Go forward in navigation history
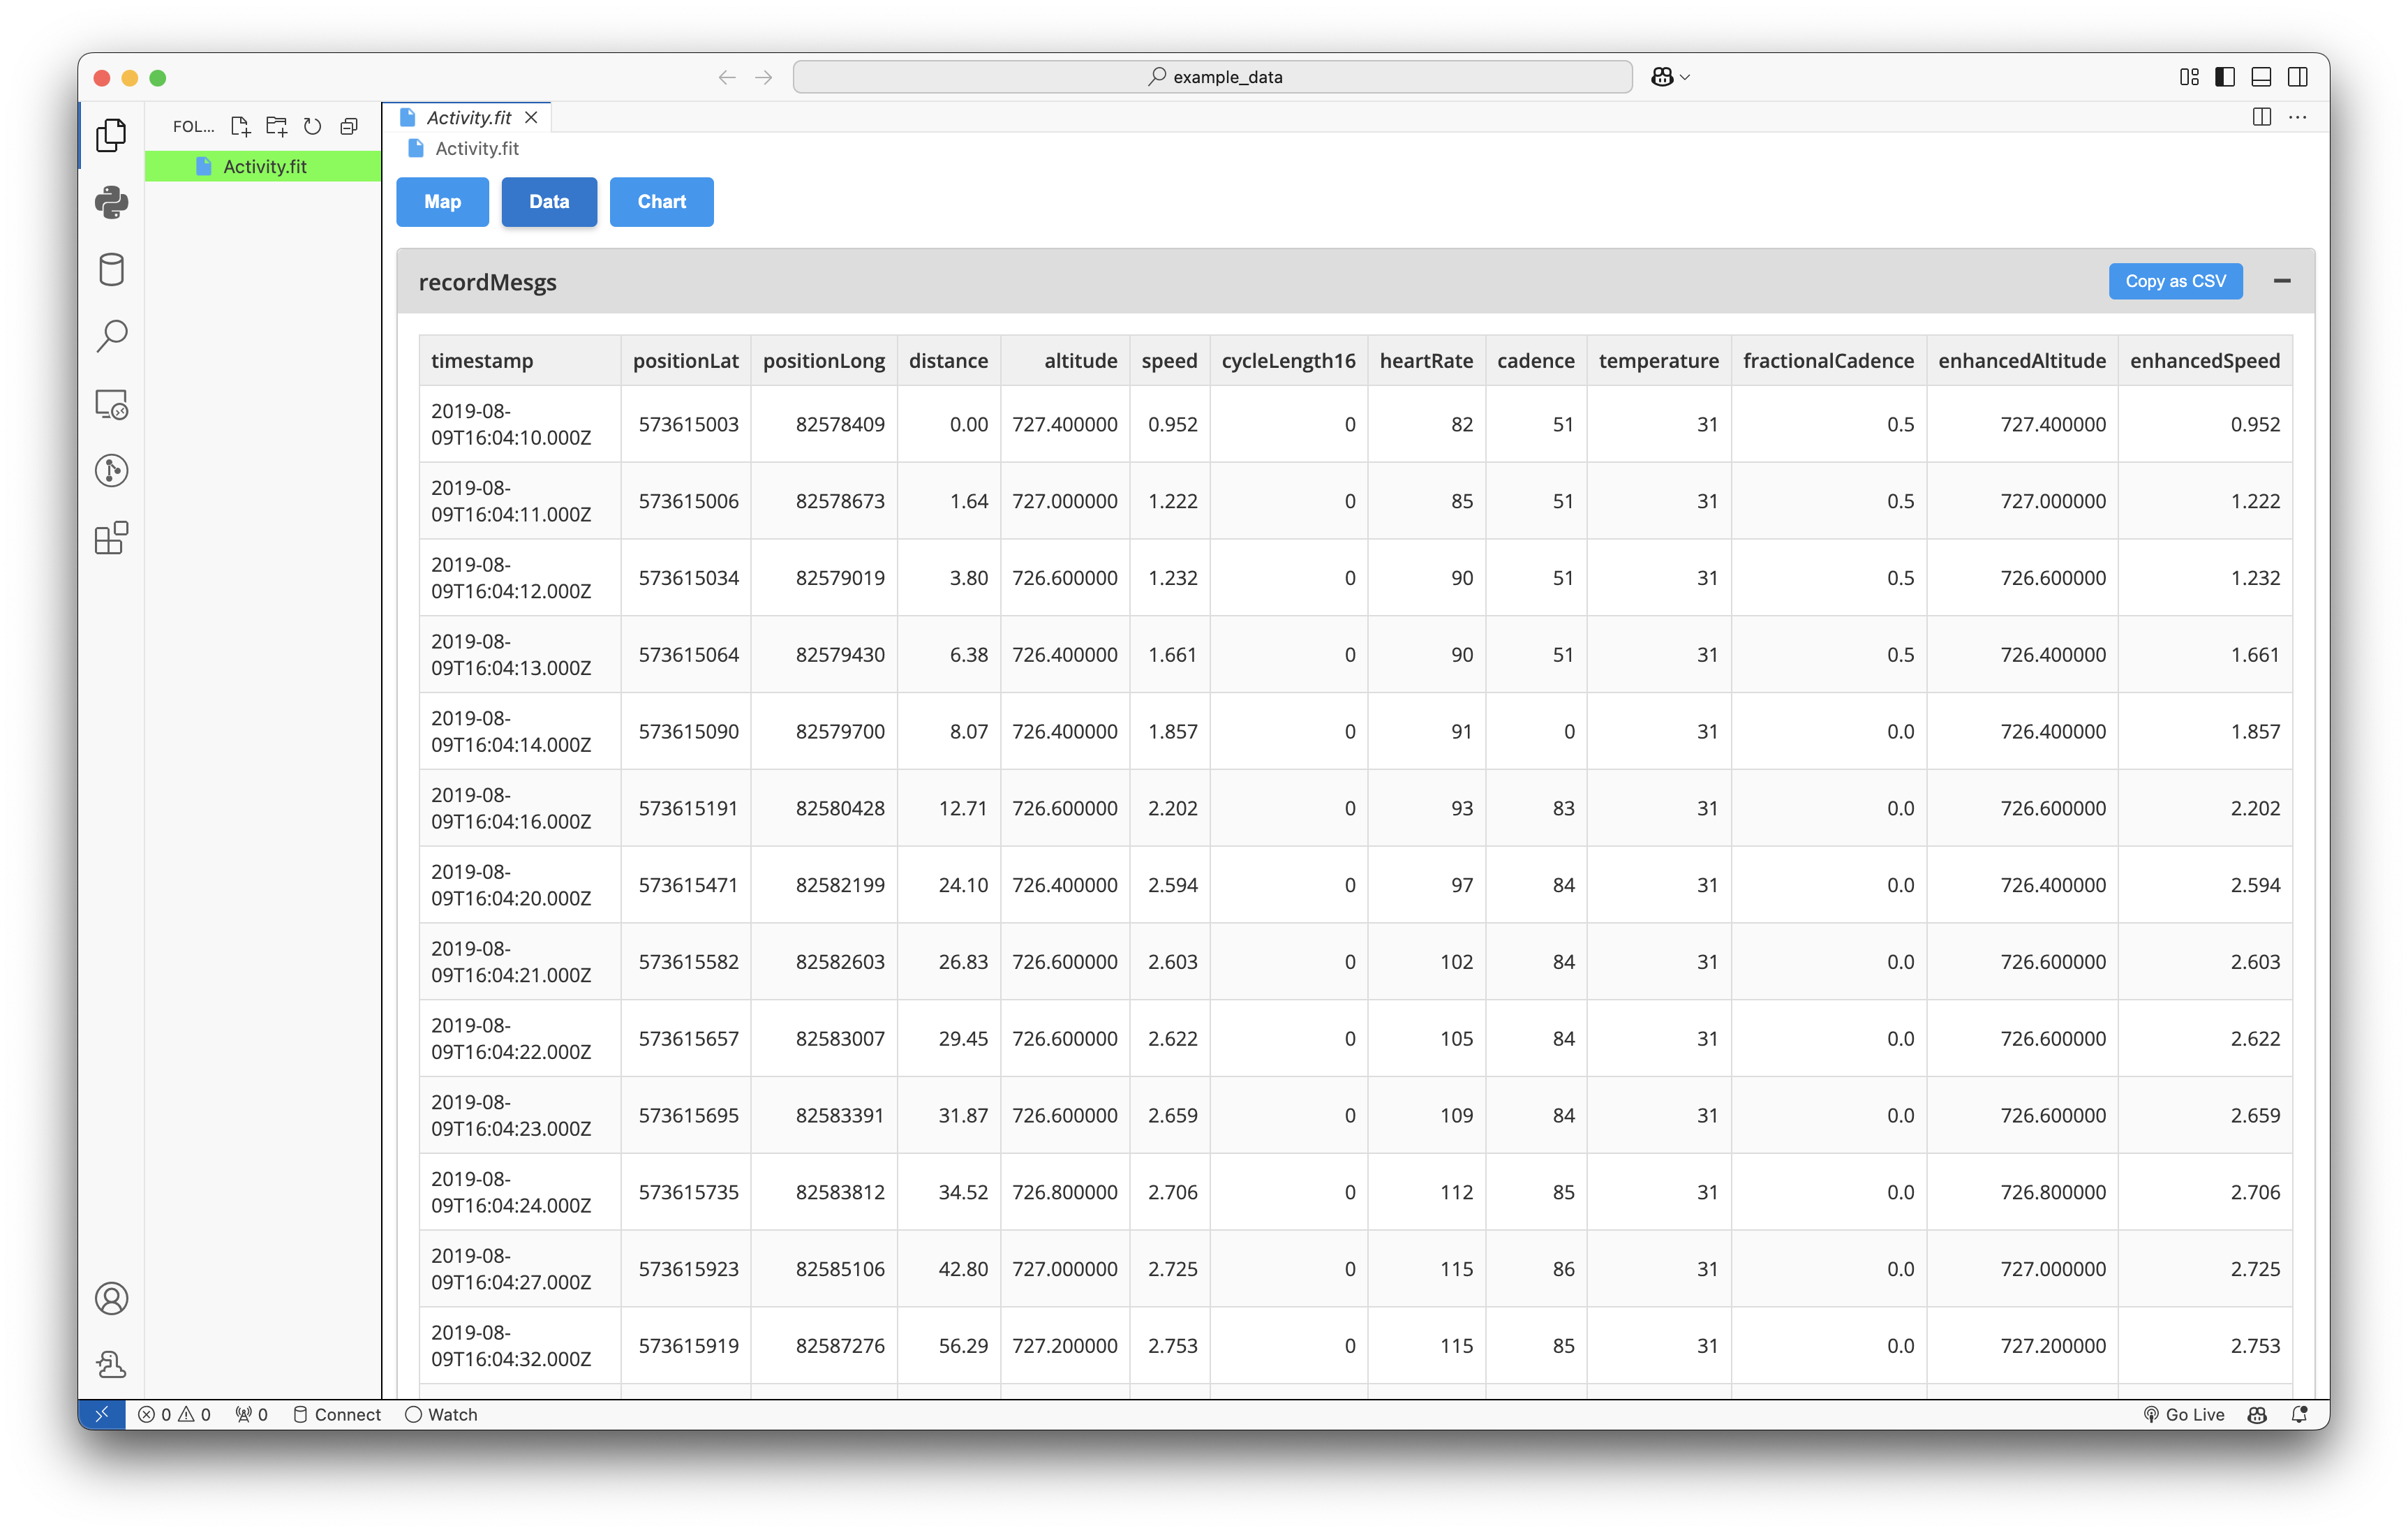This screenshot has height=1533, width=2408. [x=764, y=77]
